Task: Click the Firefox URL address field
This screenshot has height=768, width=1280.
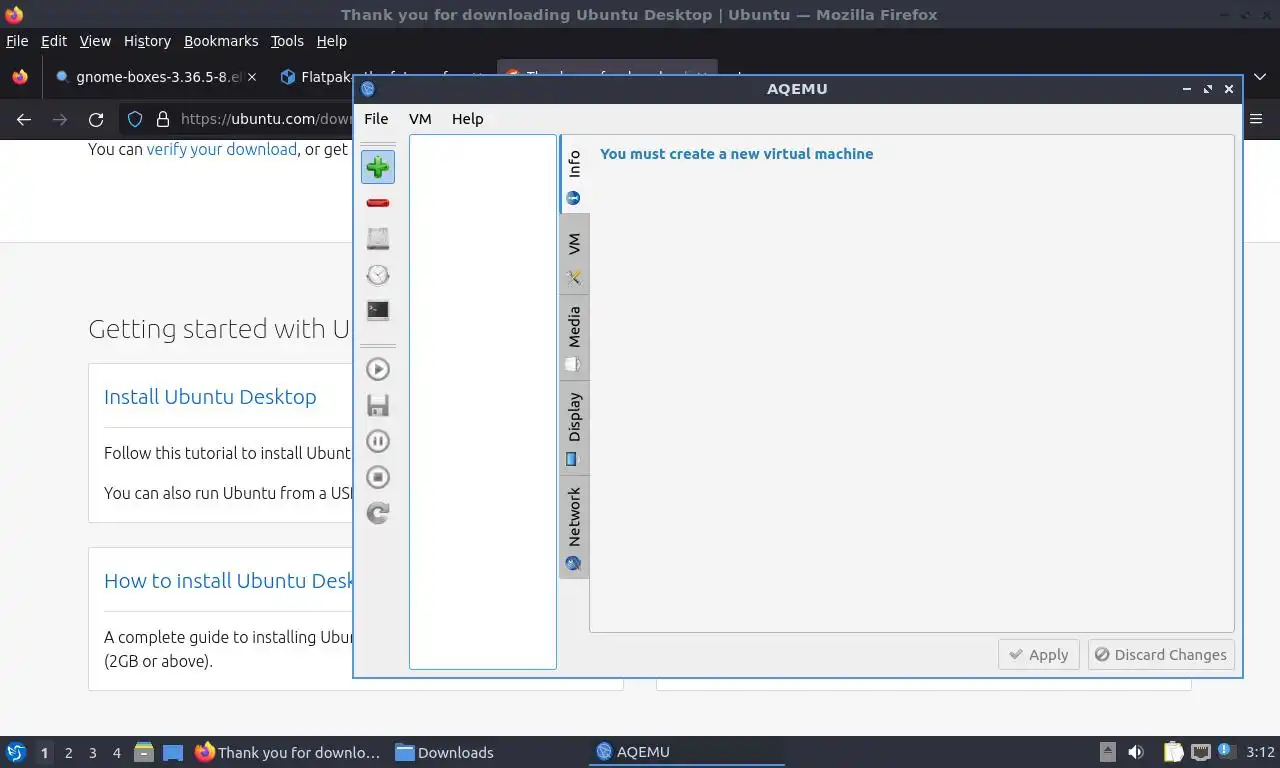Action: coord(266,119)
